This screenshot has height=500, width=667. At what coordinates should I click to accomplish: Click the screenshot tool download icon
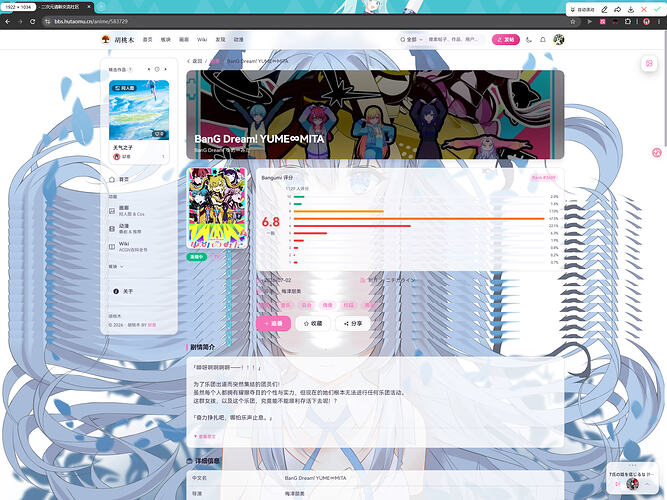click(631, 9)
